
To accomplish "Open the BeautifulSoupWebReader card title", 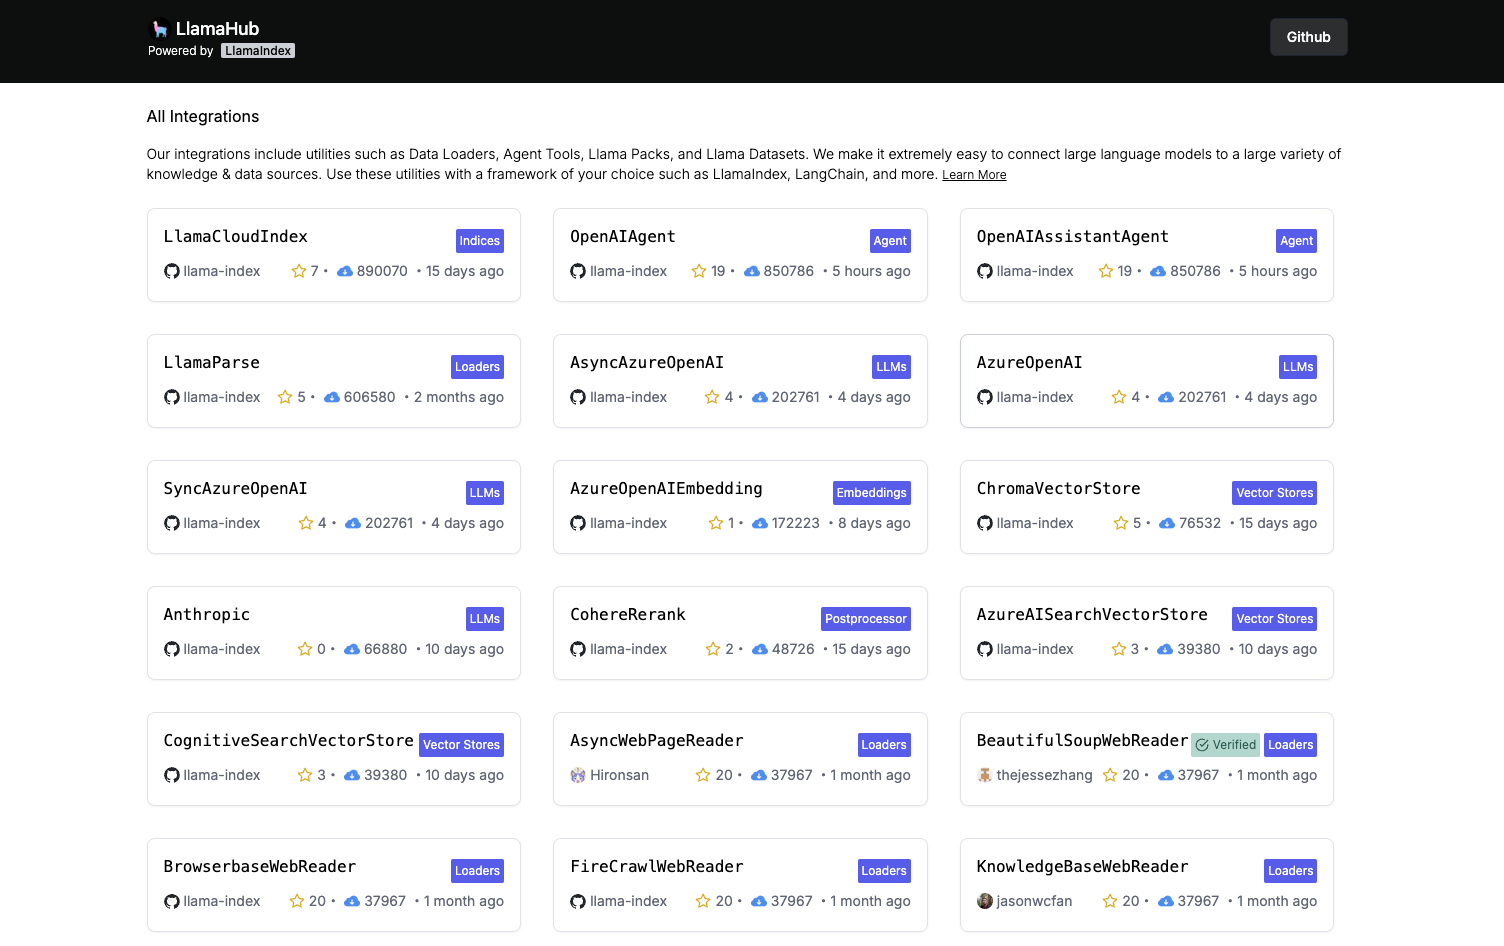I will click(x=1083, y=741).
